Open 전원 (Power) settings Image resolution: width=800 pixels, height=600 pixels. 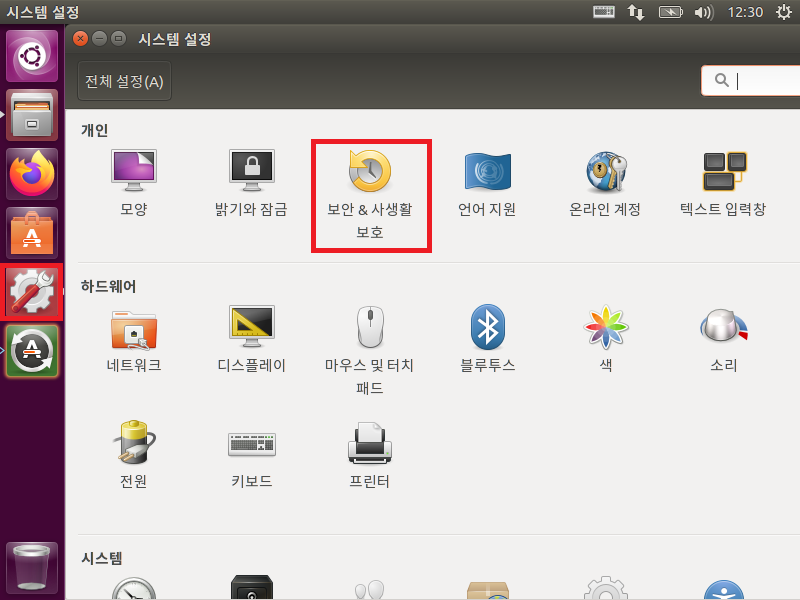tap(134, 455)
